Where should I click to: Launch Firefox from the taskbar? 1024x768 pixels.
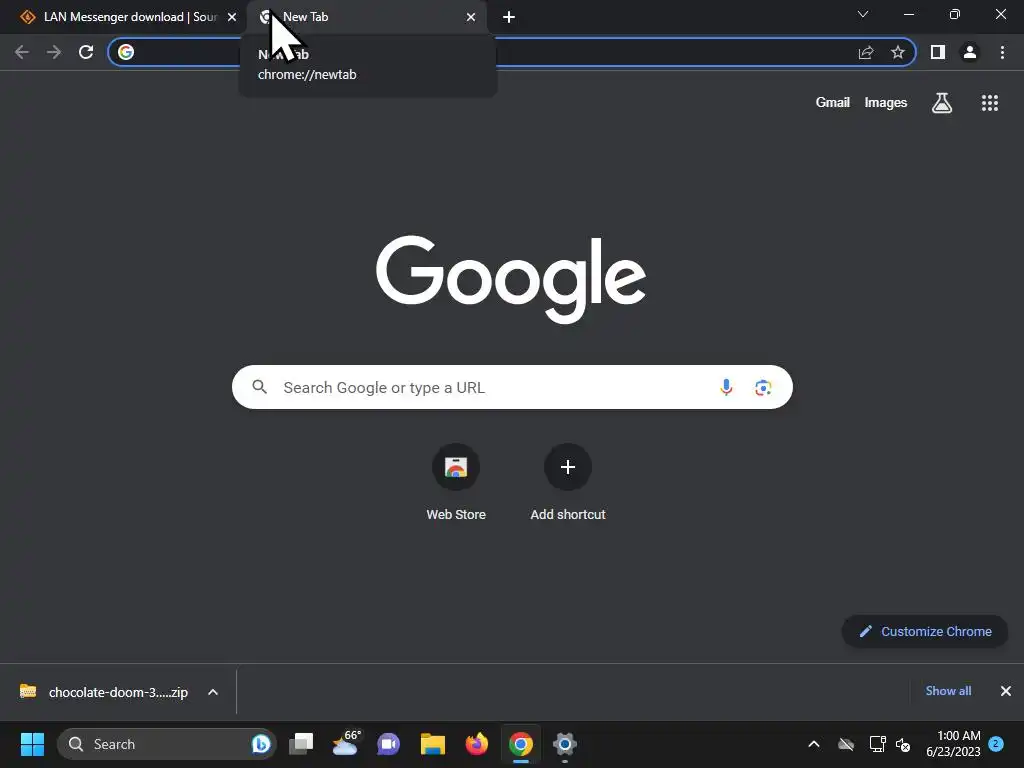[x=477, y=744]
